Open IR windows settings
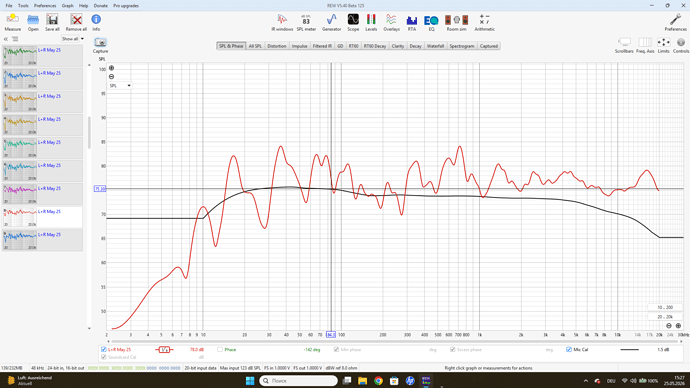The width and height of the screenshot is (690, 388). pyautogui.click(x=282, y=22)
